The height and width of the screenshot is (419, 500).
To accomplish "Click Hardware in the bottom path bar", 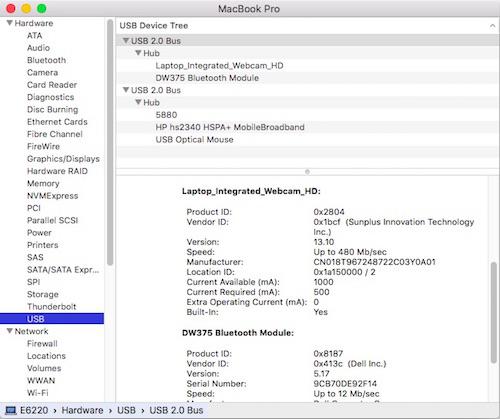I will 82,410.
